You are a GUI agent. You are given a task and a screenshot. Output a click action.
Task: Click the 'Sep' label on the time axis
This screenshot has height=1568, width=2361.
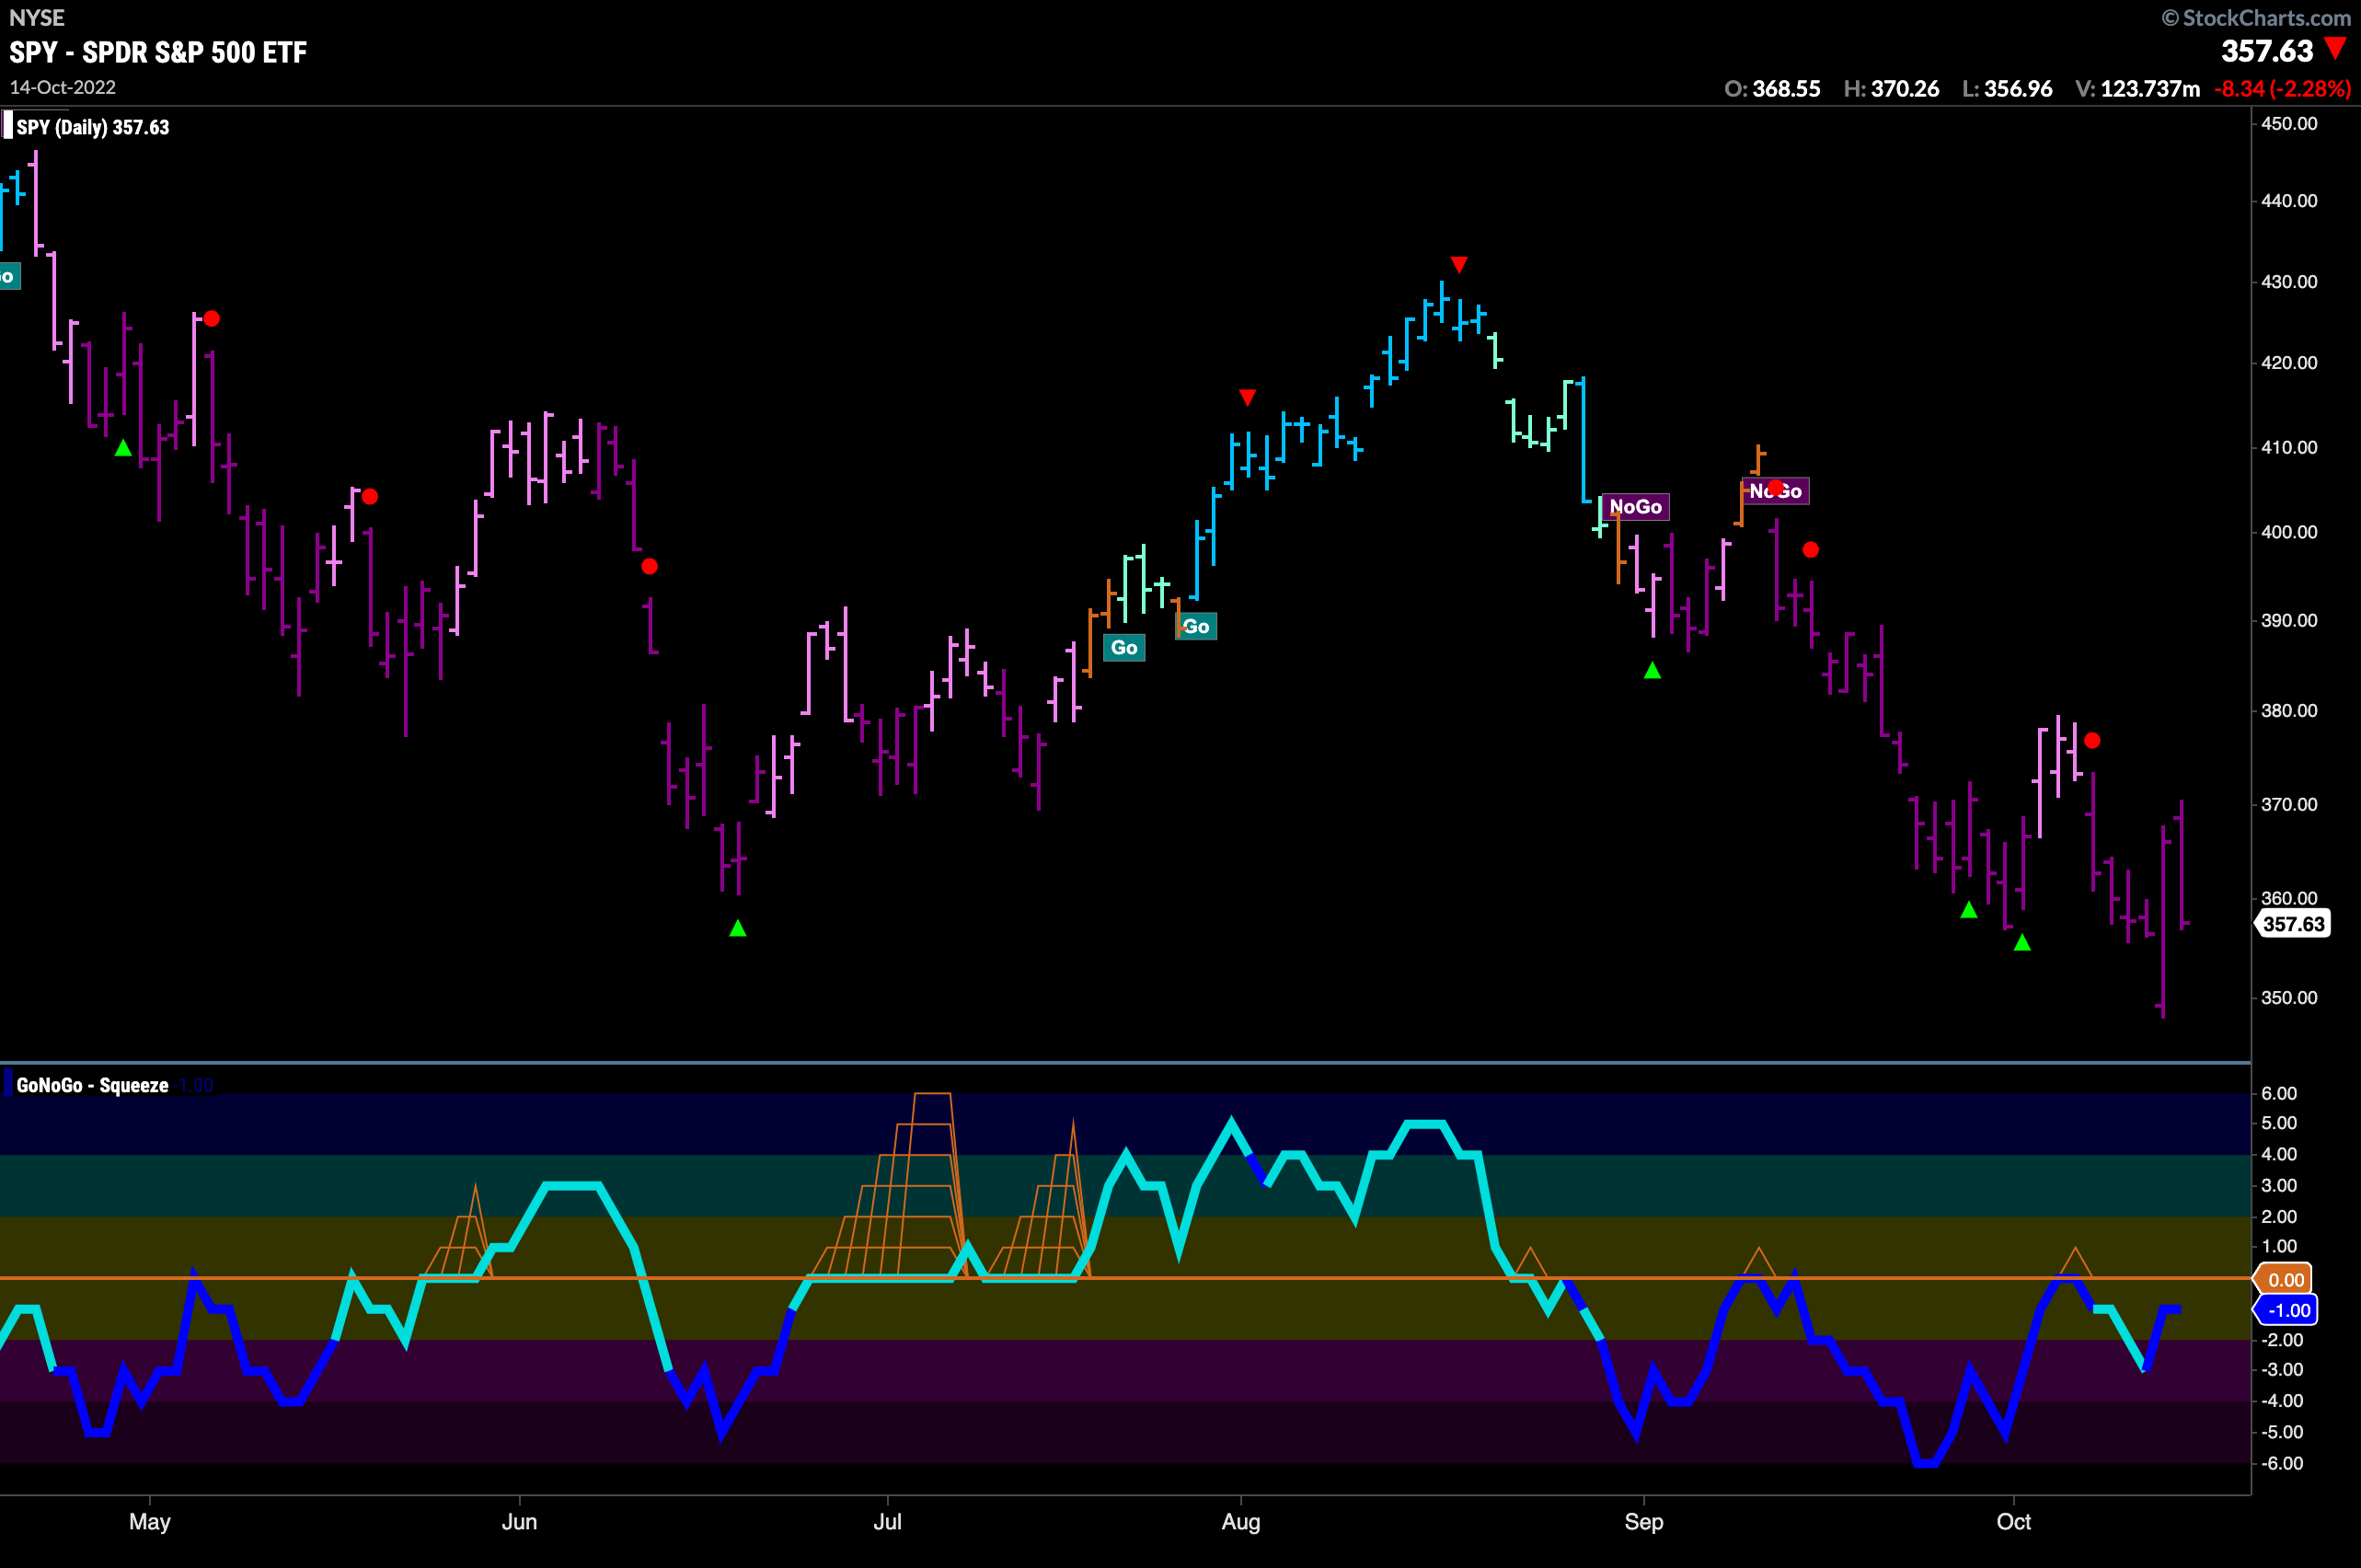tap(1644, 1522)
